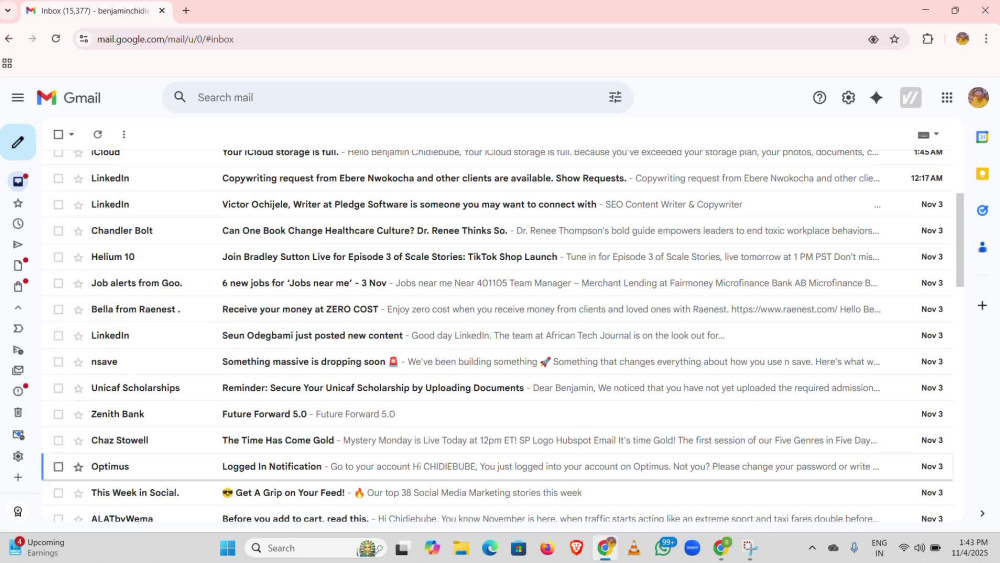Star the Victor Ochijele LinkedIn email
The image size is (1000, 563).
pyautogui.click(x=78, y=205)
